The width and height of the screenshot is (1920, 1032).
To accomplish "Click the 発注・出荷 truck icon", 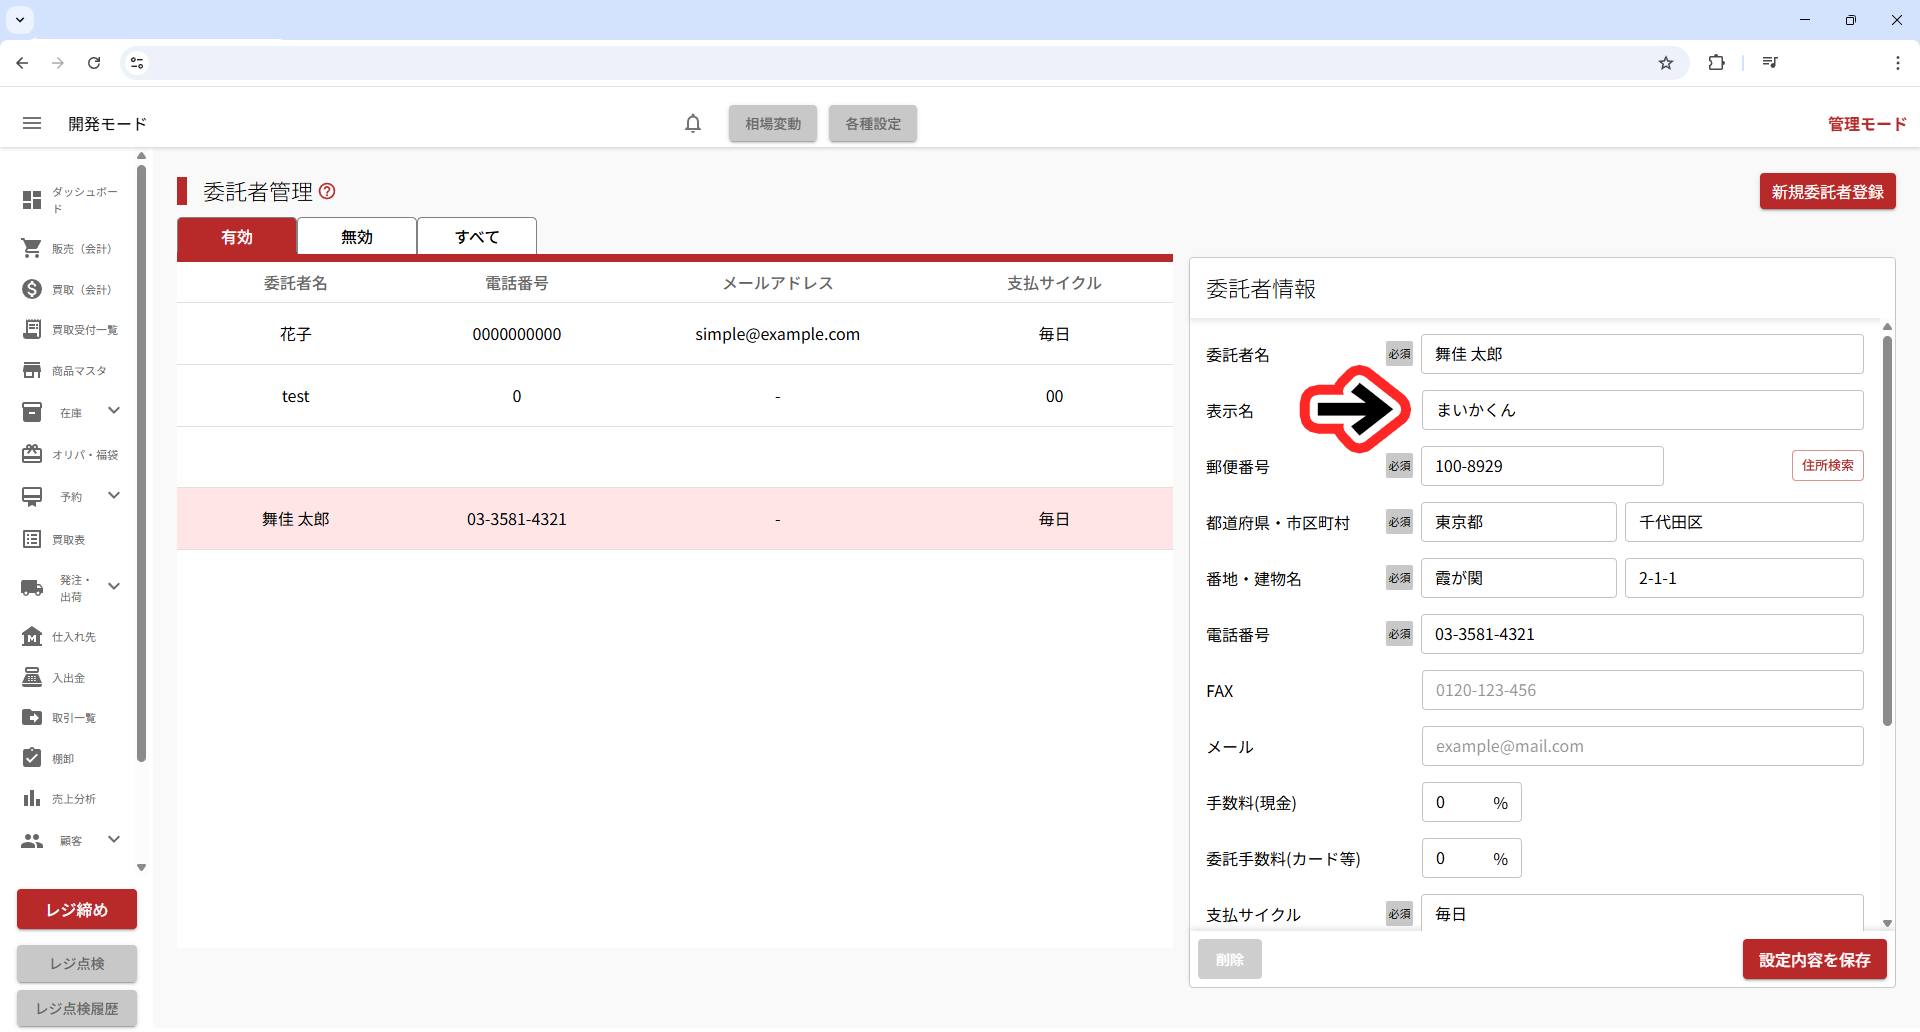I will pyautogui.click(x=32, y=588).
